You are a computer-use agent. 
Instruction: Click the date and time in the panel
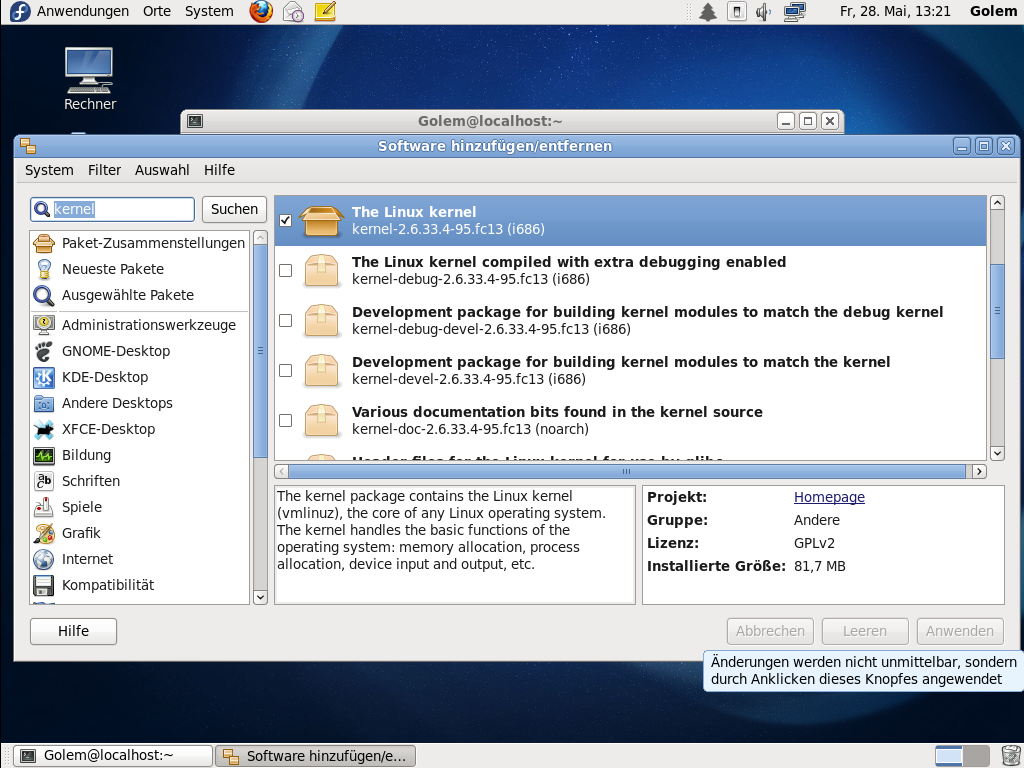pos(895,11)
